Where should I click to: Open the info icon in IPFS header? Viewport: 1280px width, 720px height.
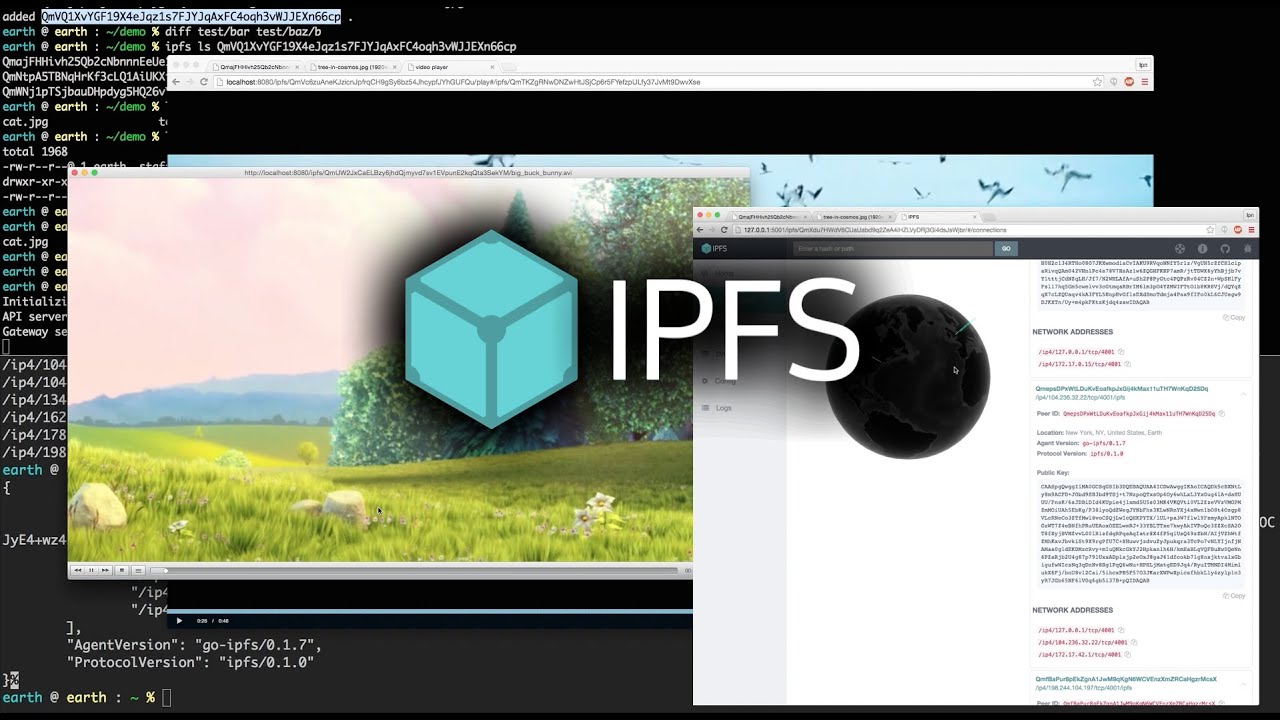click(x=1203, y=249)
